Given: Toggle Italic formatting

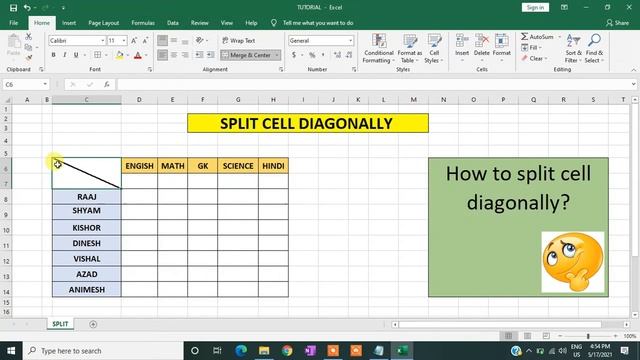Looking at the screenshot, I should click(x=64, y=55).
